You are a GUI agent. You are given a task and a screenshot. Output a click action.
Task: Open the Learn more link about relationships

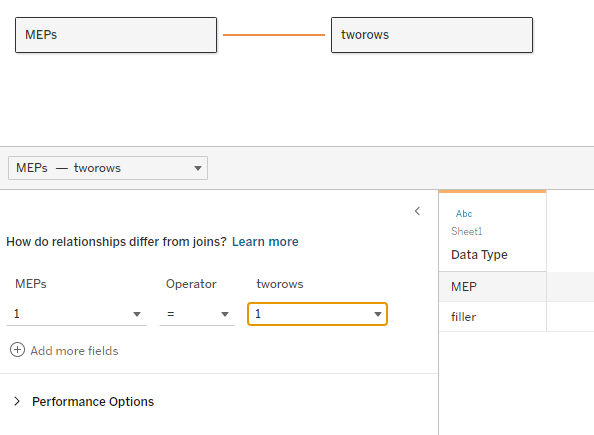[265, 242]
